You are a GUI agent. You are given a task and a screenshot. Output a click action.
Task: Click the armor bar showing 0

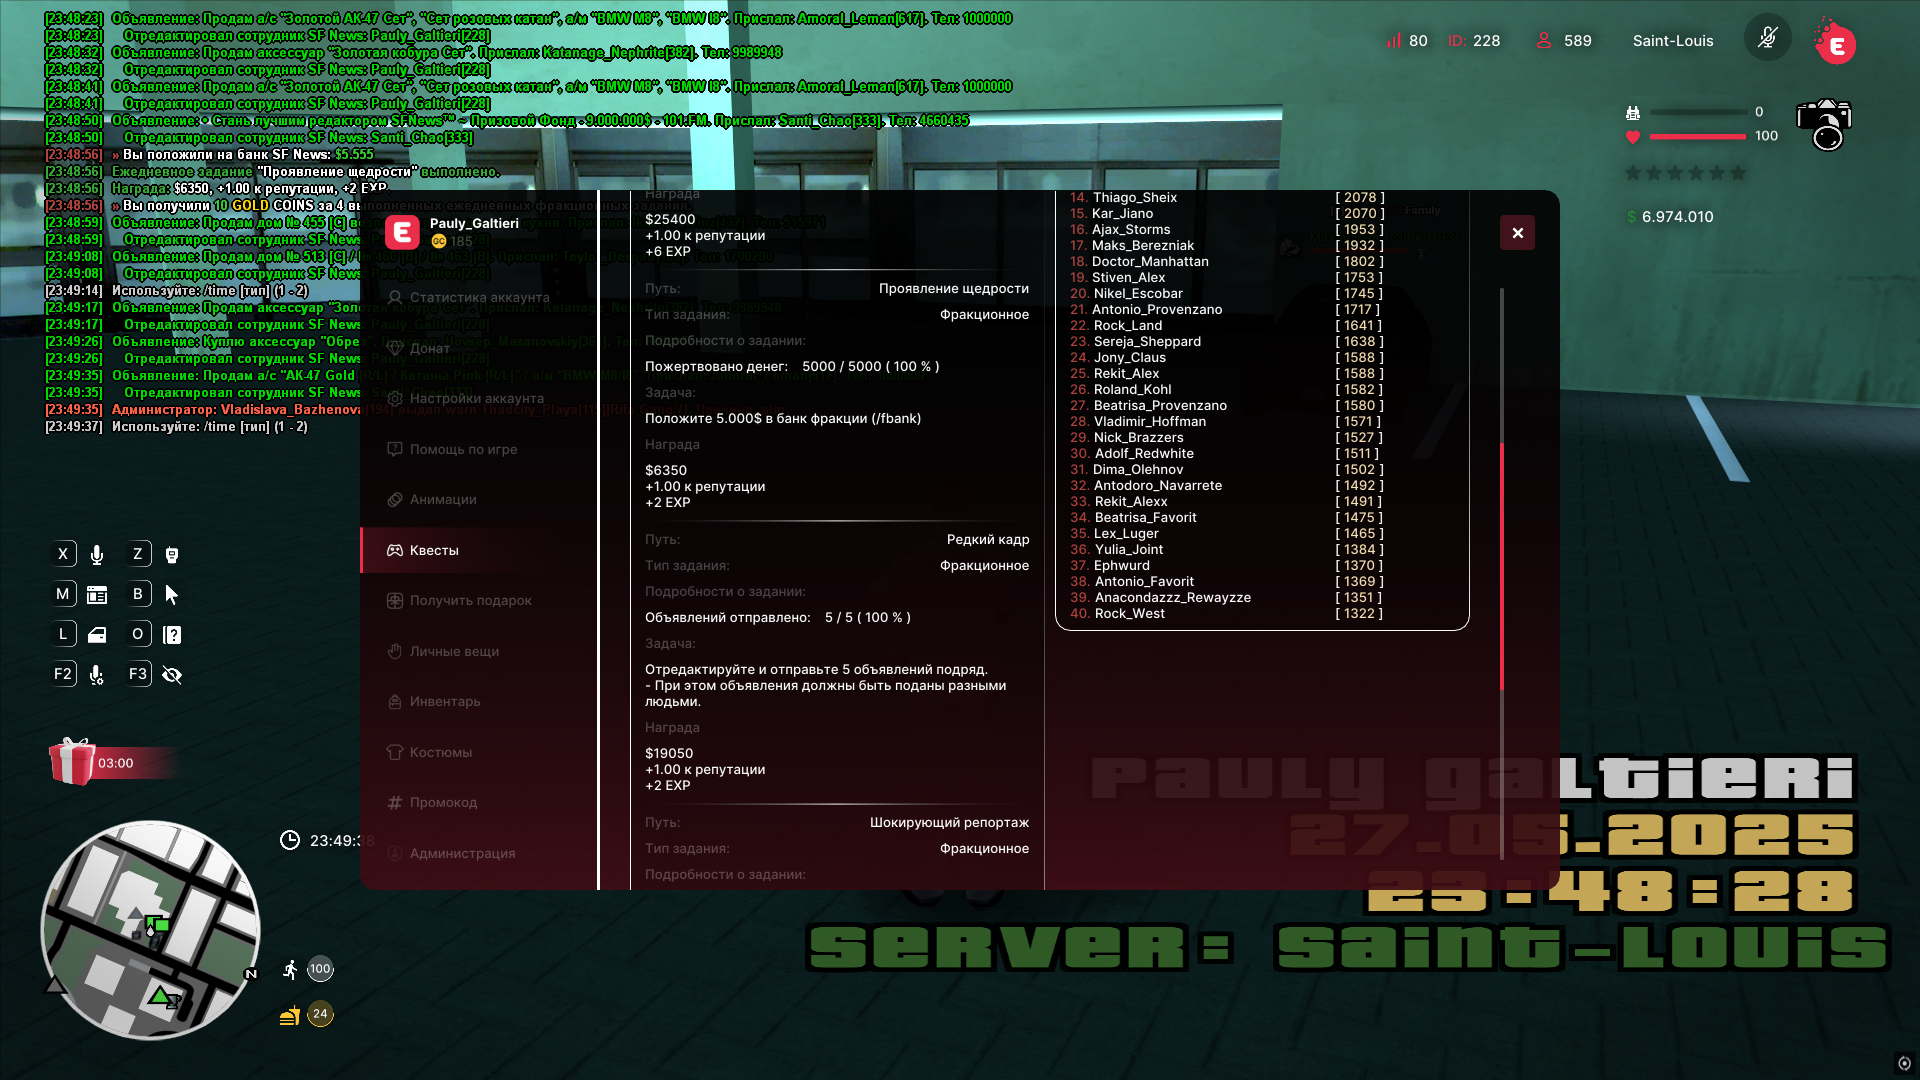coord(1698,112)
